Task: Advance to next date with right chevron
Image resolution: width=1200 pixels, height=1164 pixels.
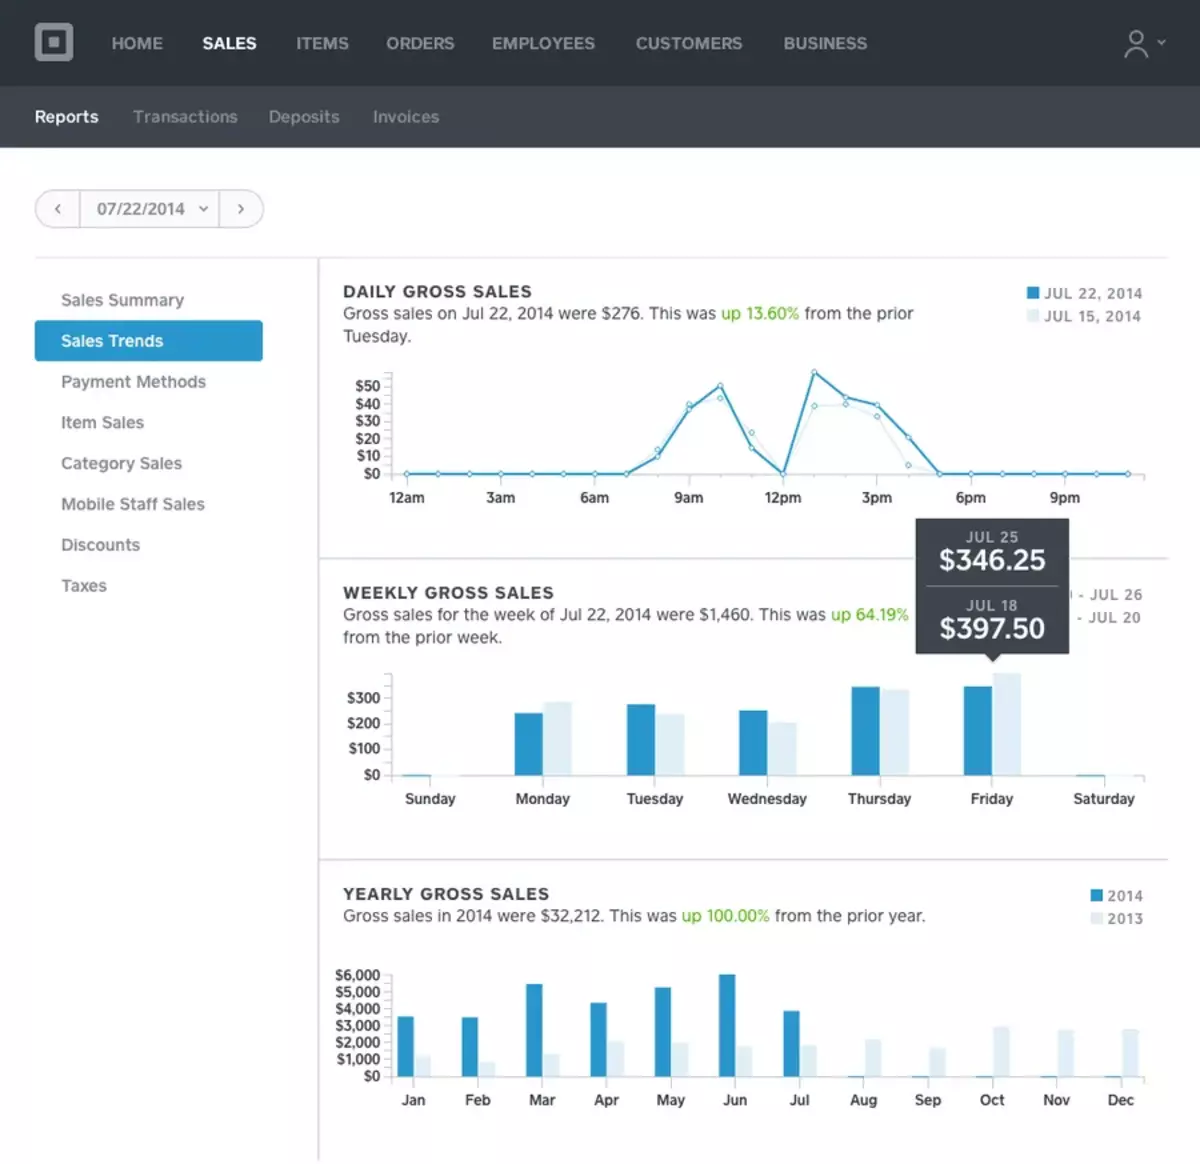Action: coord(241,209)
